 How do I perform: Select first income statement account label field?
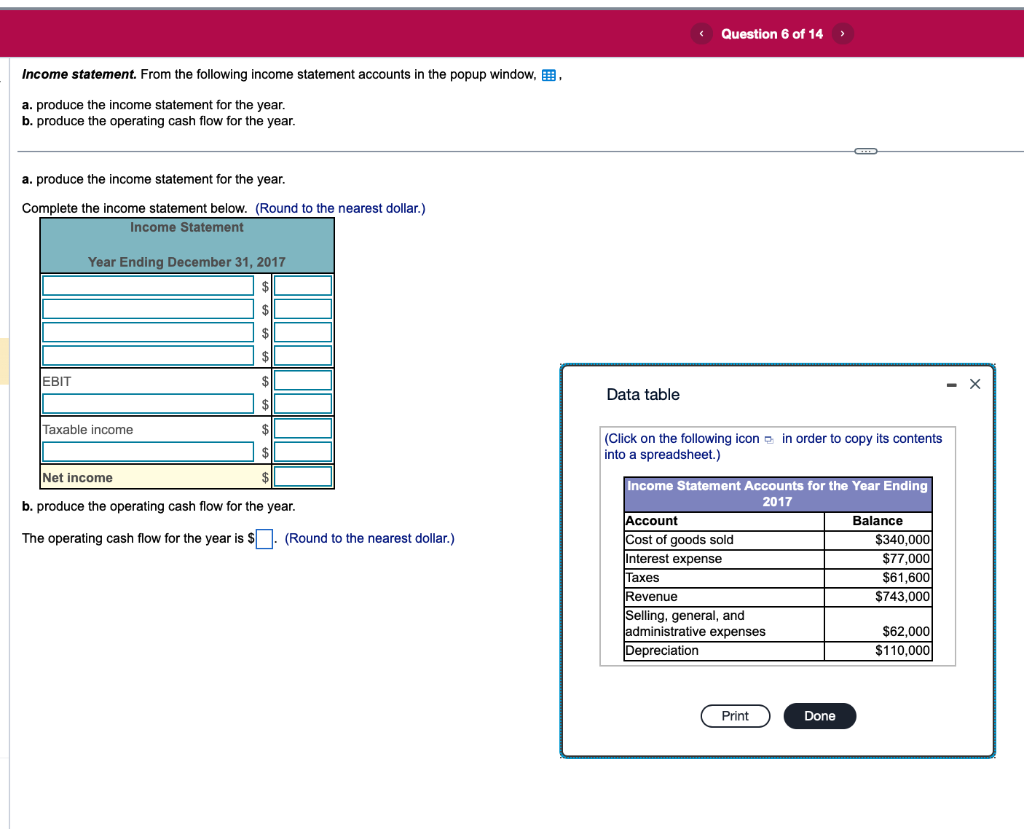coord(148,285)
